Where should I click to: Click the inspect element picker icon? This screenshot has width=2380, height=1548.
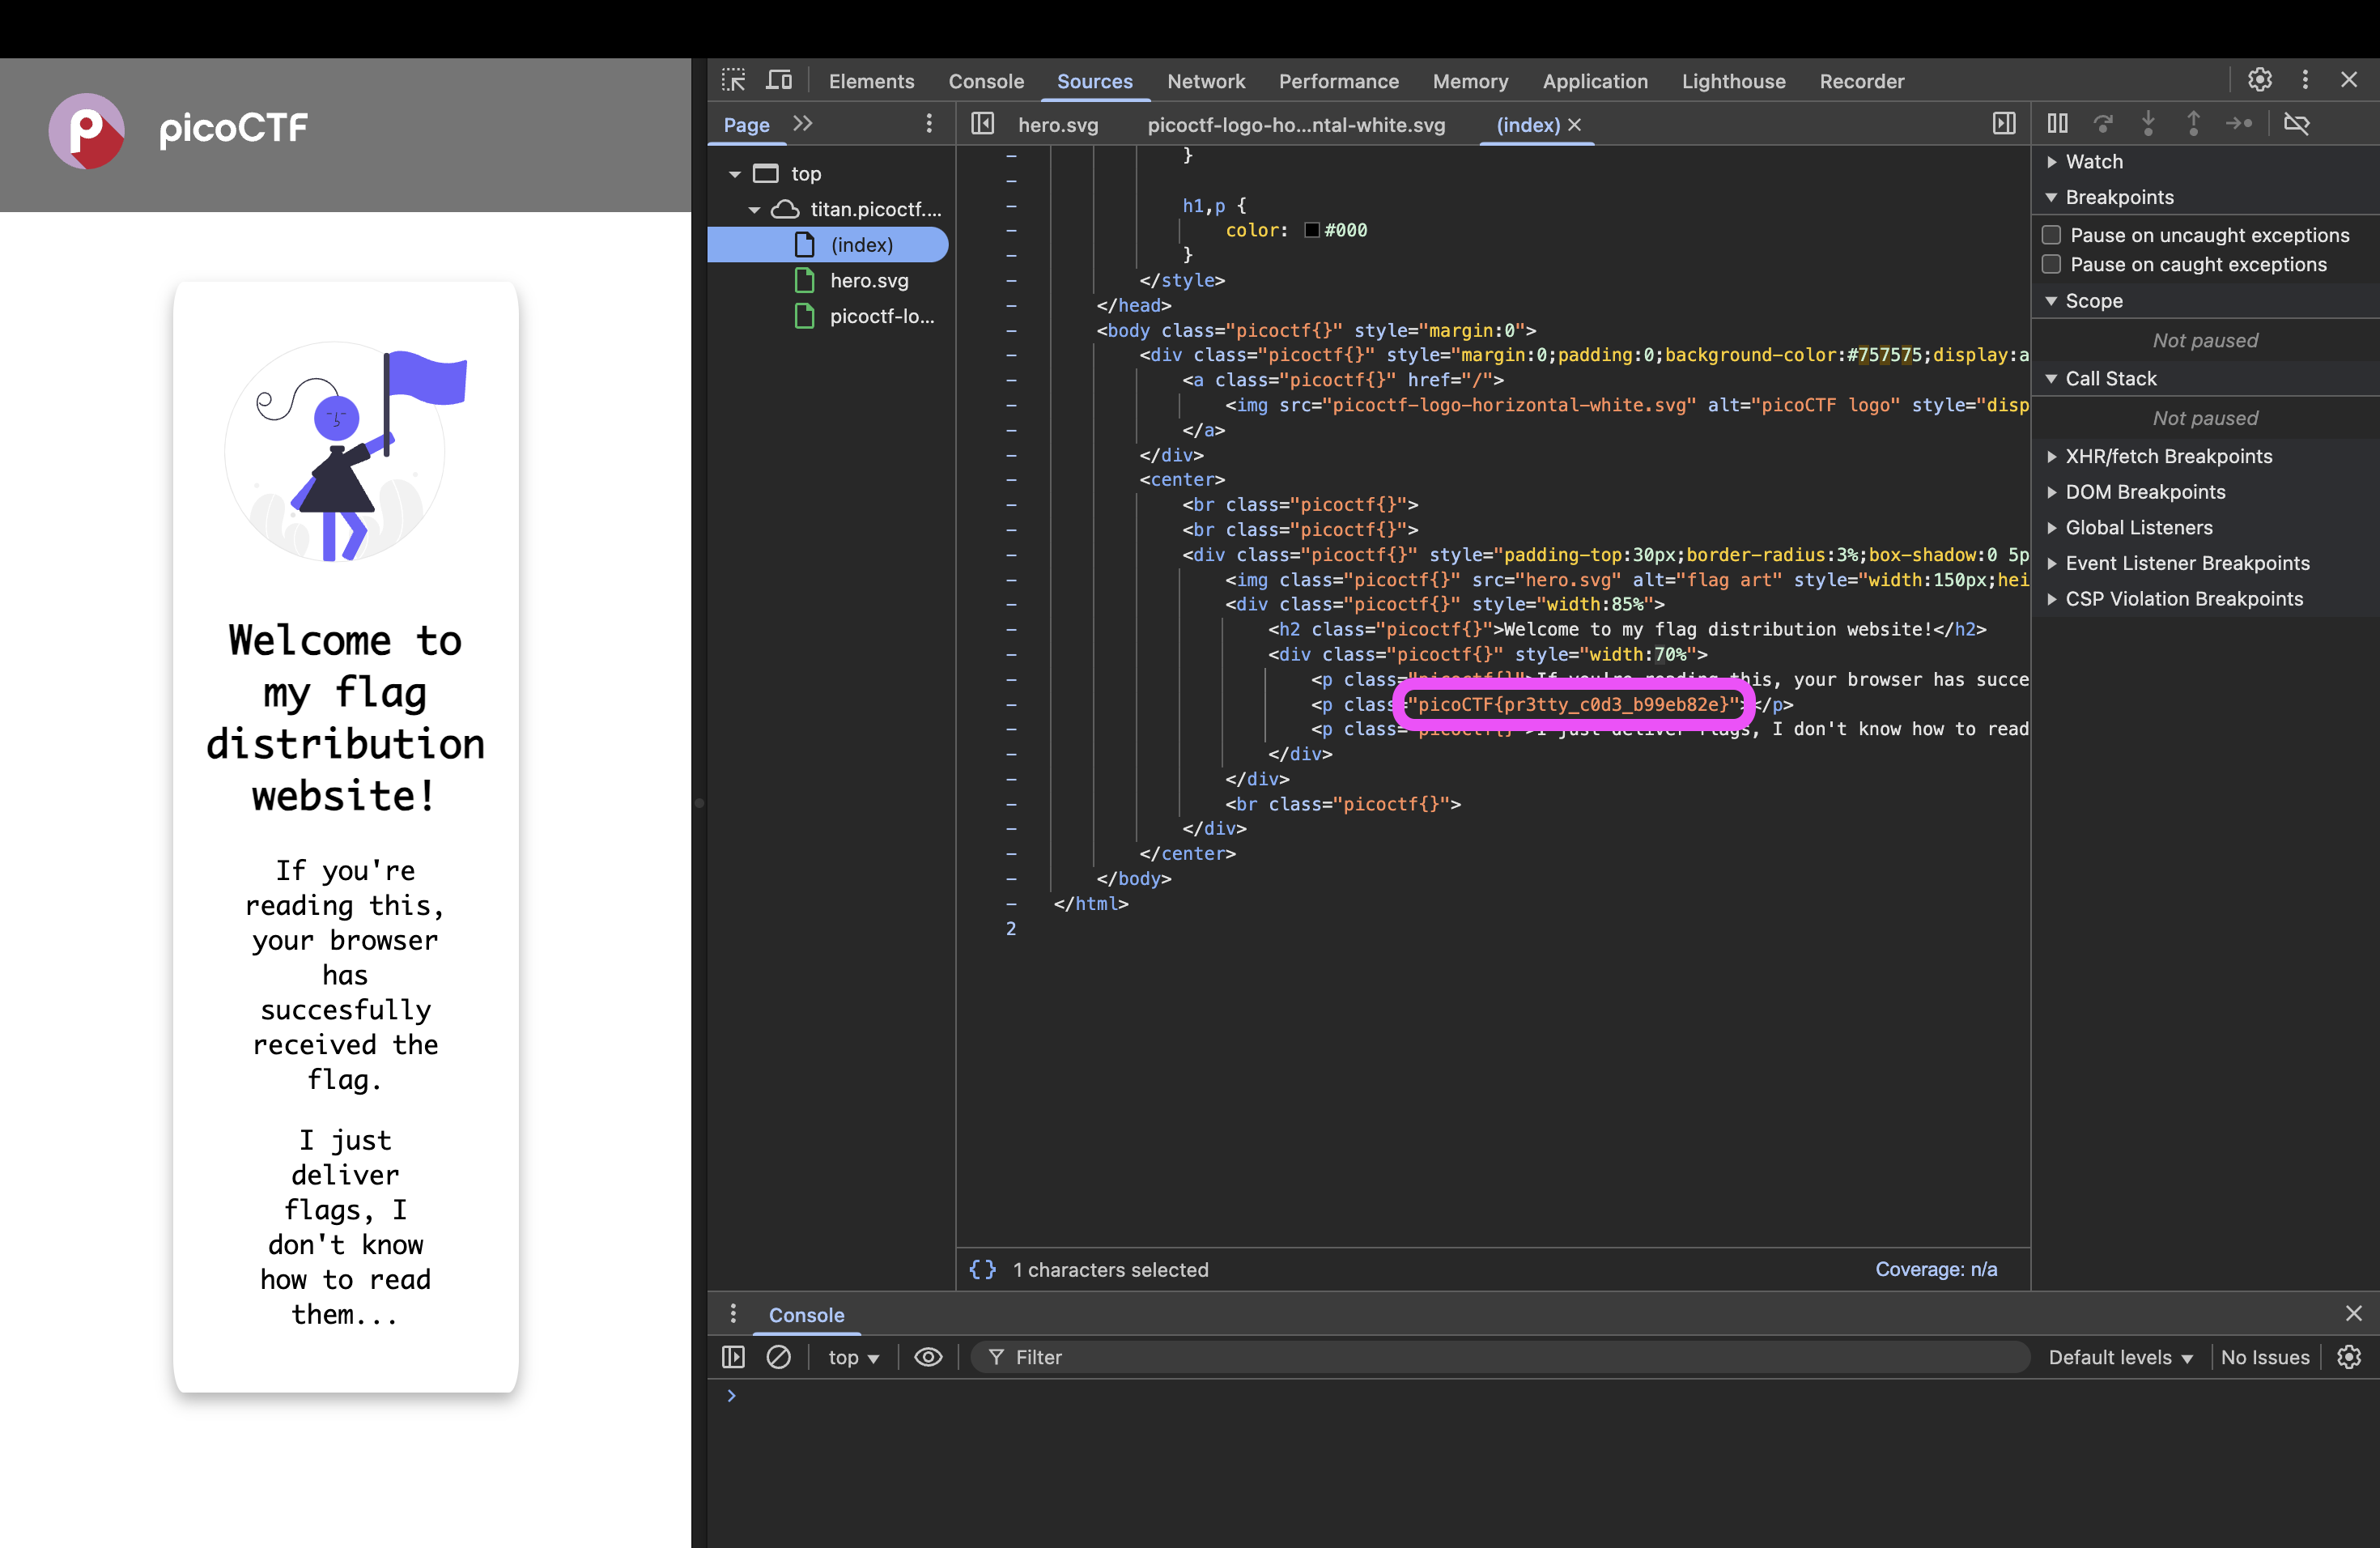tap(733, 80)
